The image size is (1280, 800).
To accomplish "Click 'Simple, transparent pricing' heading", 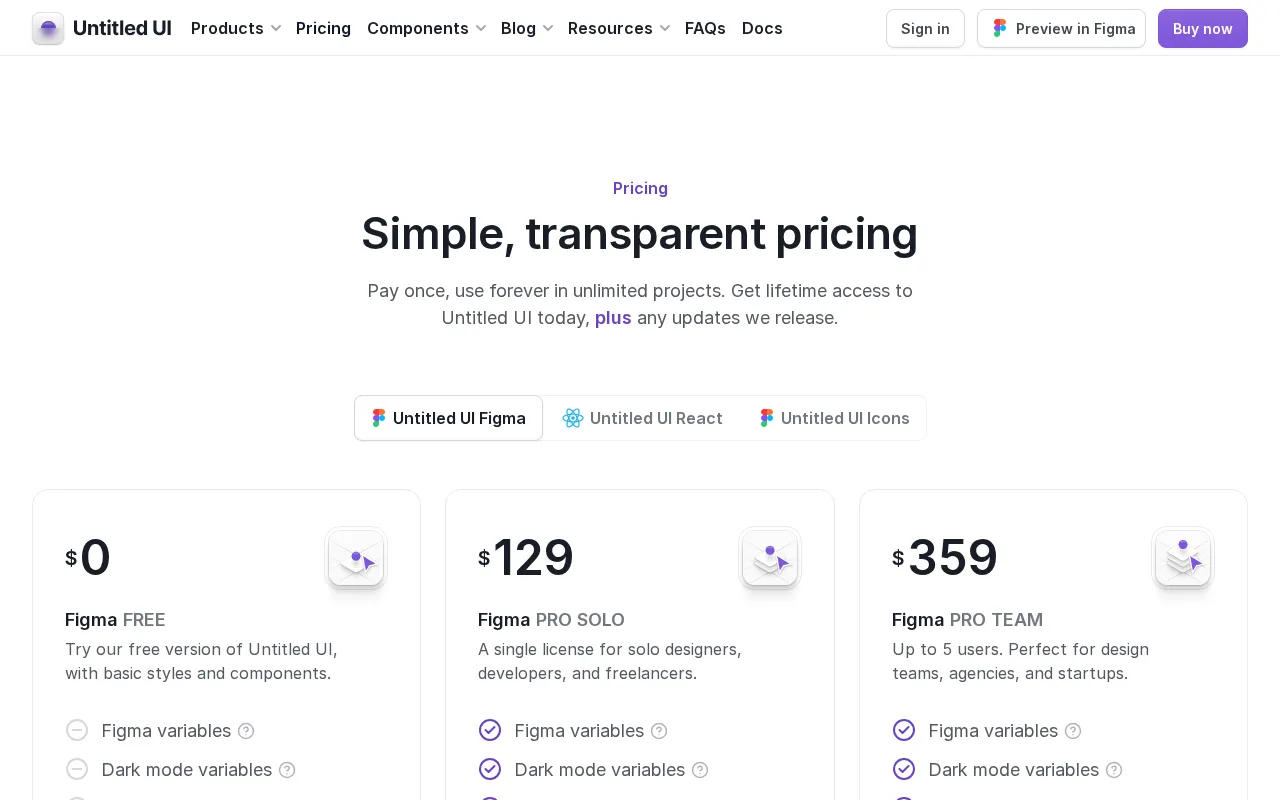I will click(640, 234).
